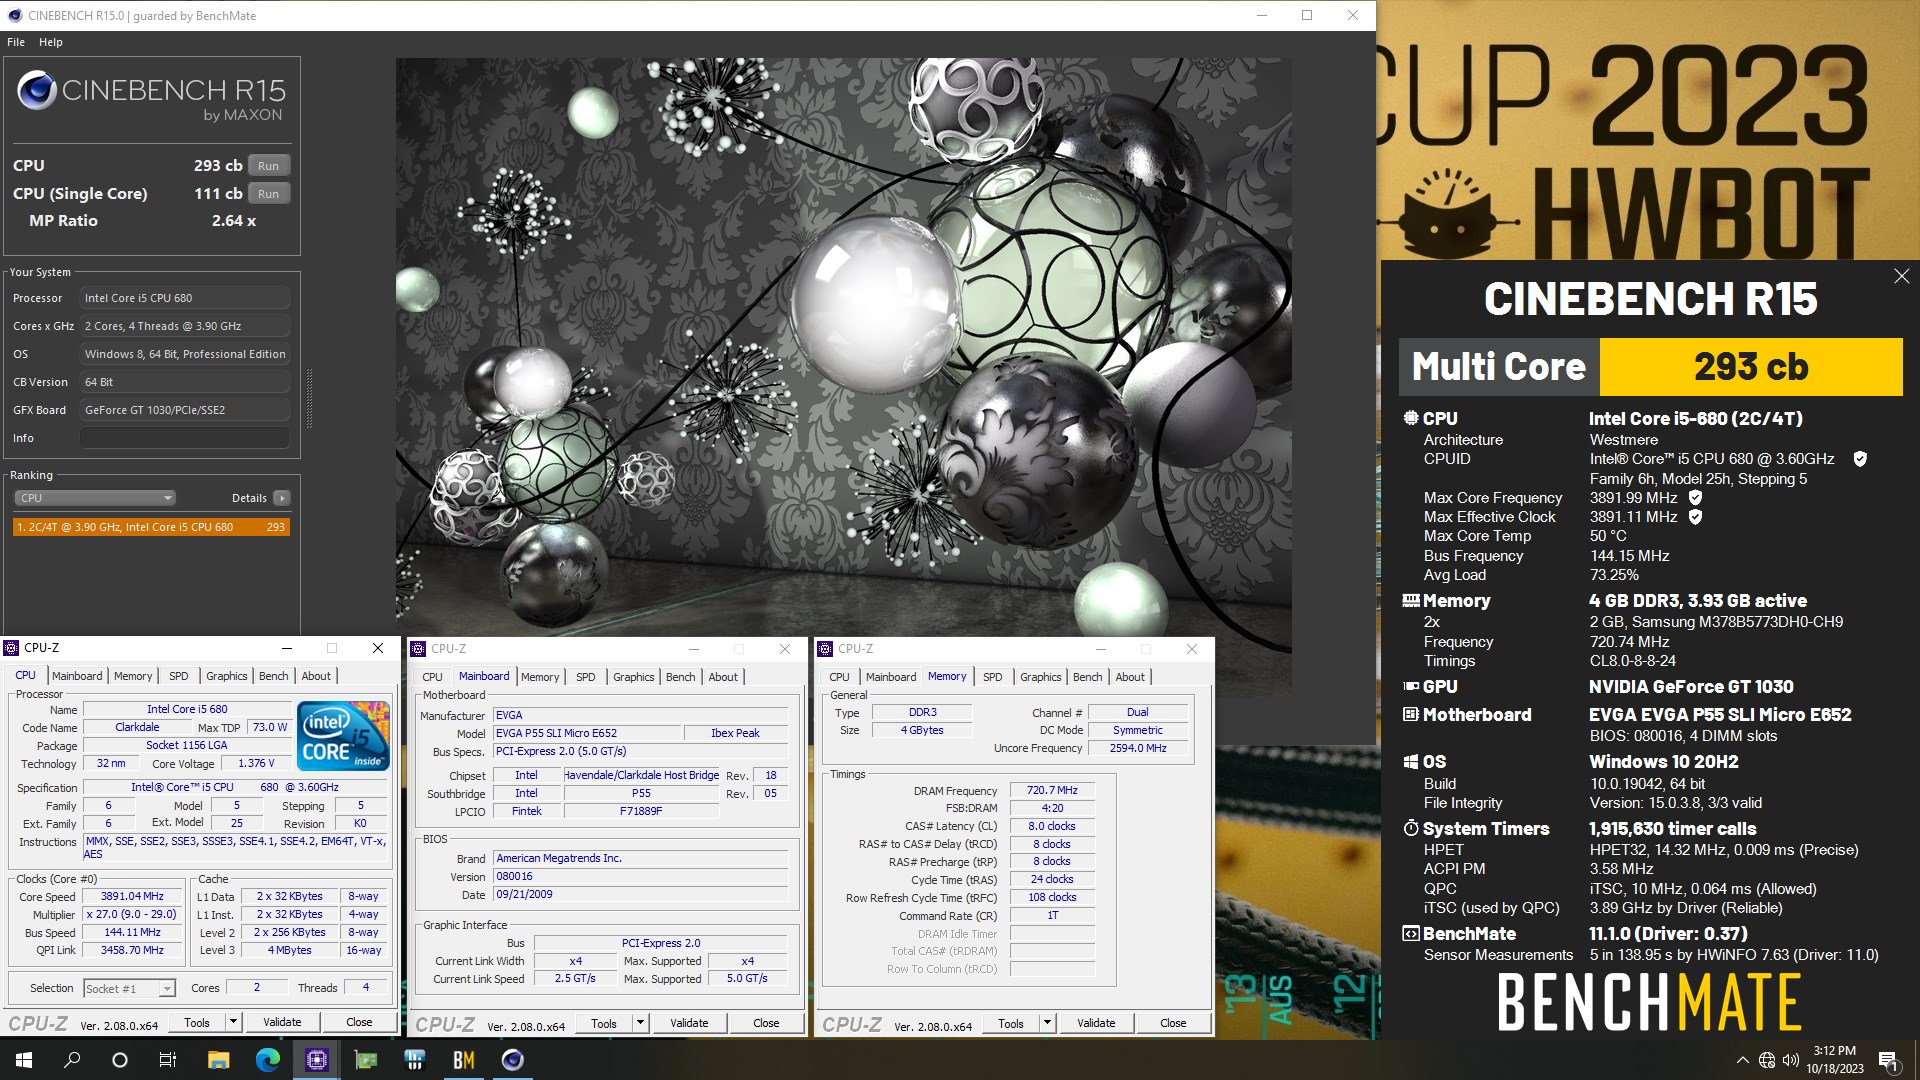Open taskbar search magnifier
Viewport: 1920px width, 1080px height.
point(72,1060)
